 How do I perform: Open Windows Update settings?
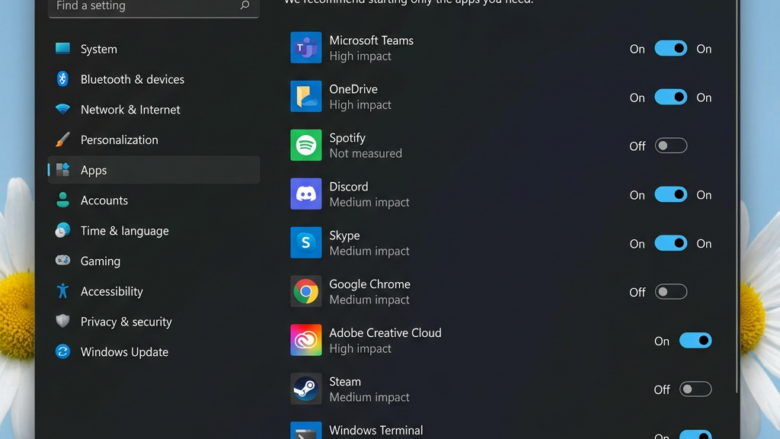point(154,352)
